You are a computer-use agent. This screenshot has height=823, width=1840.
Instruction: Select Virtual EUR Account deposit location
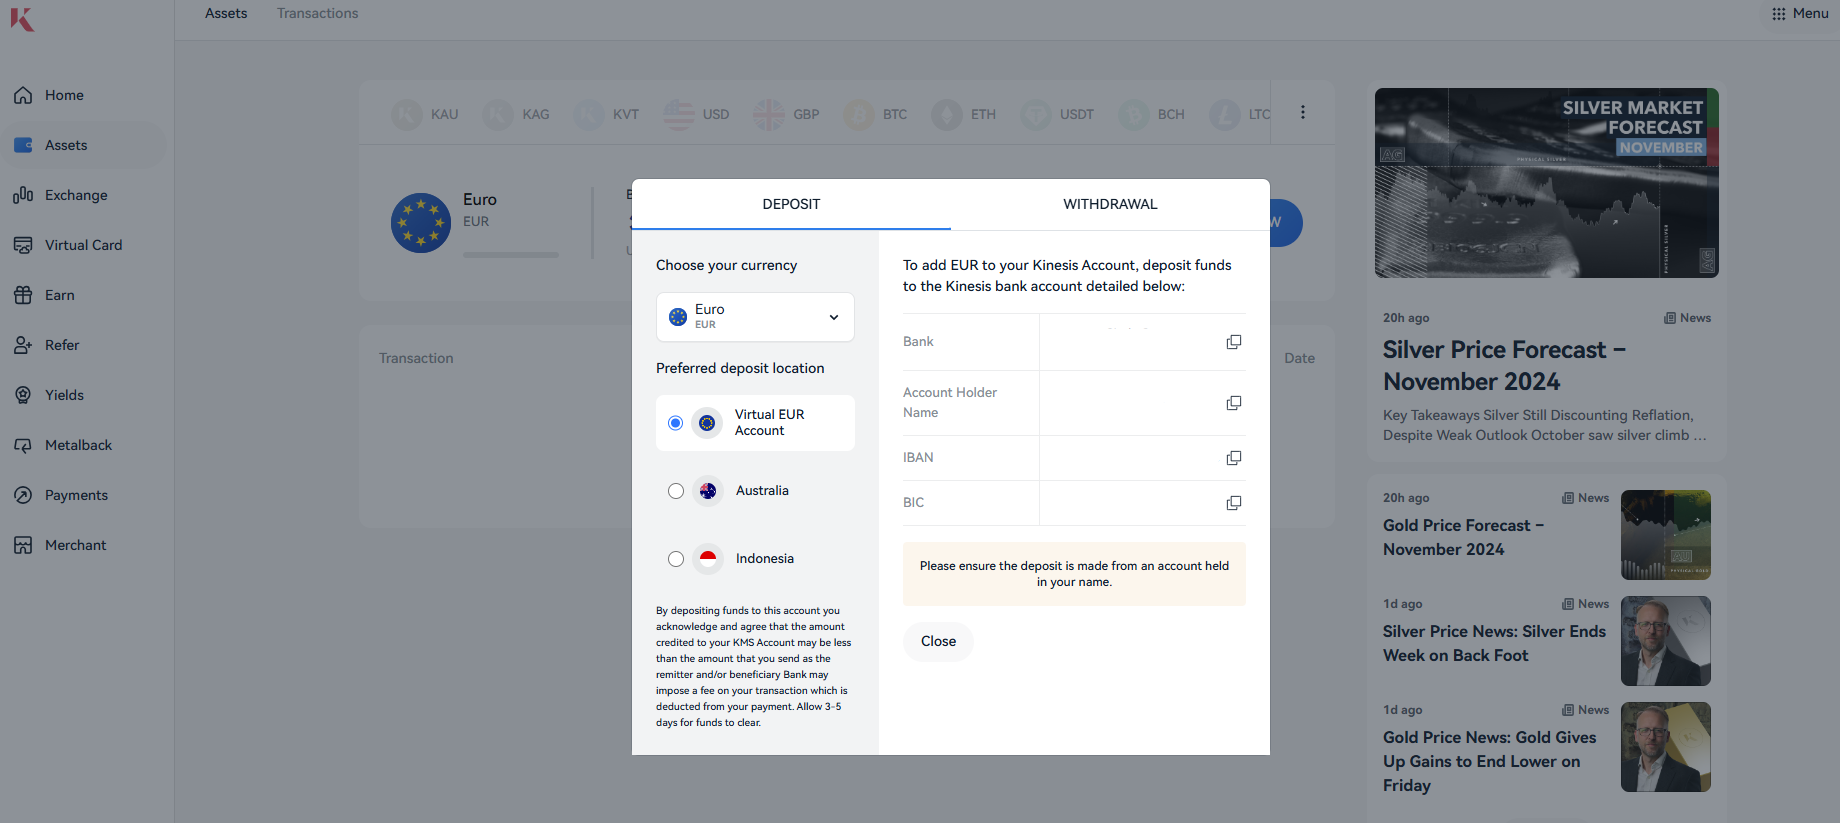tap(676, 423)
